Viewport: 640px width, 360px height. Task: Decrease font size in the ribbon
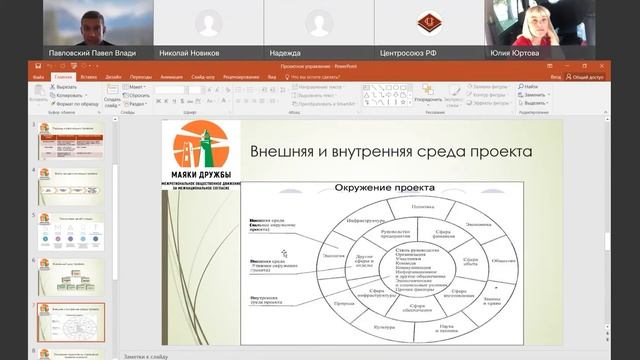coord(218,90)
